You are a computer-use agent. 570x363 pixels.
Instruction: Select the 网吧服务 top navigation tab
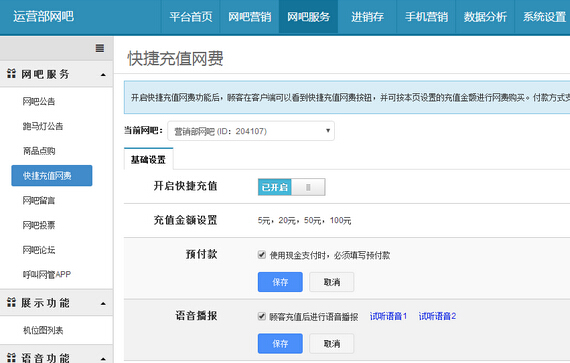click(x=308, y=17)
